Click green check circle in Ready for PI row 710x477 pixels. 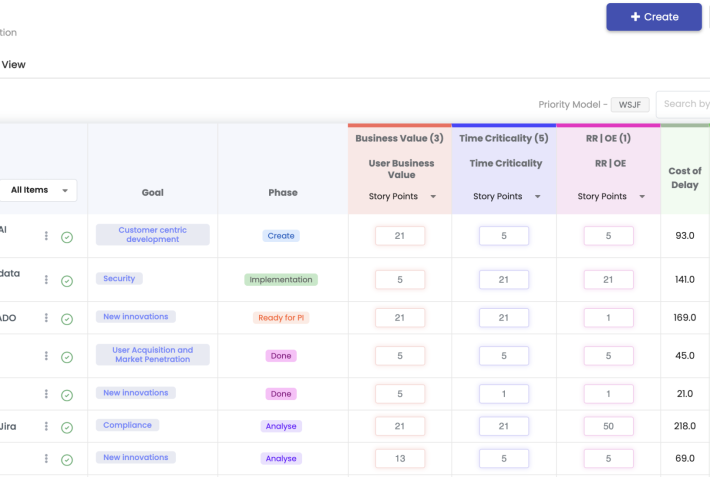67,319
